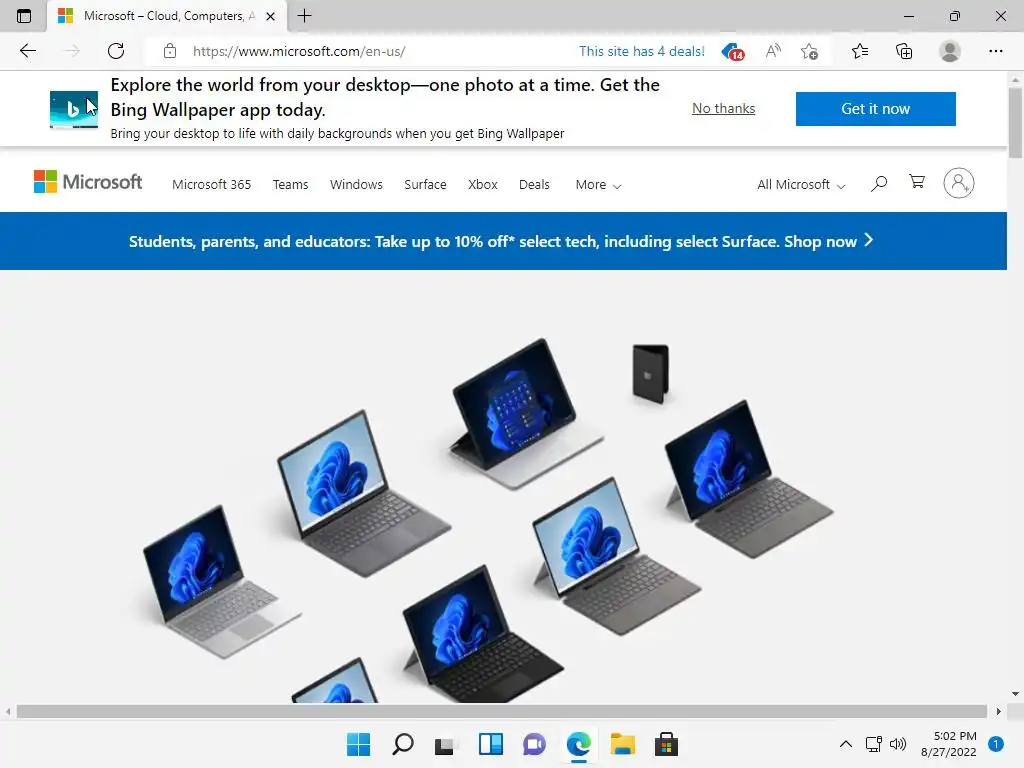Open the Favorites list icon
Image resolution: width=1024 pixels, height=768 pixels.
[860, 51]
